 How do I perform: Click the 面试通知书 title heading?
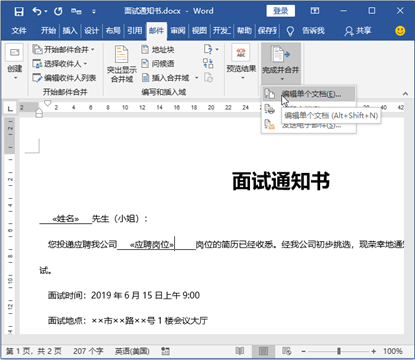click(281, 181)
